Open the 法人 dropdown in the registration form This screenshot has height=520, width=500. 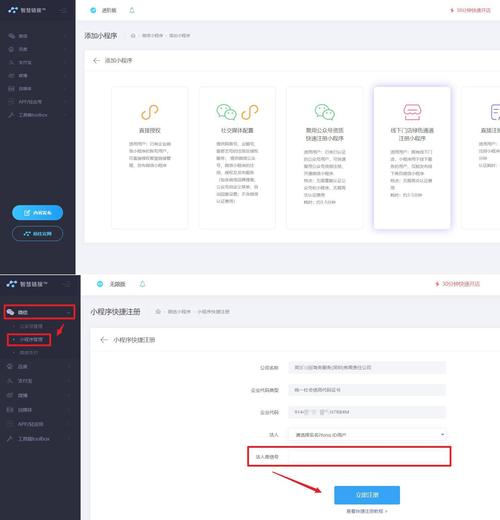click(367, 435)
